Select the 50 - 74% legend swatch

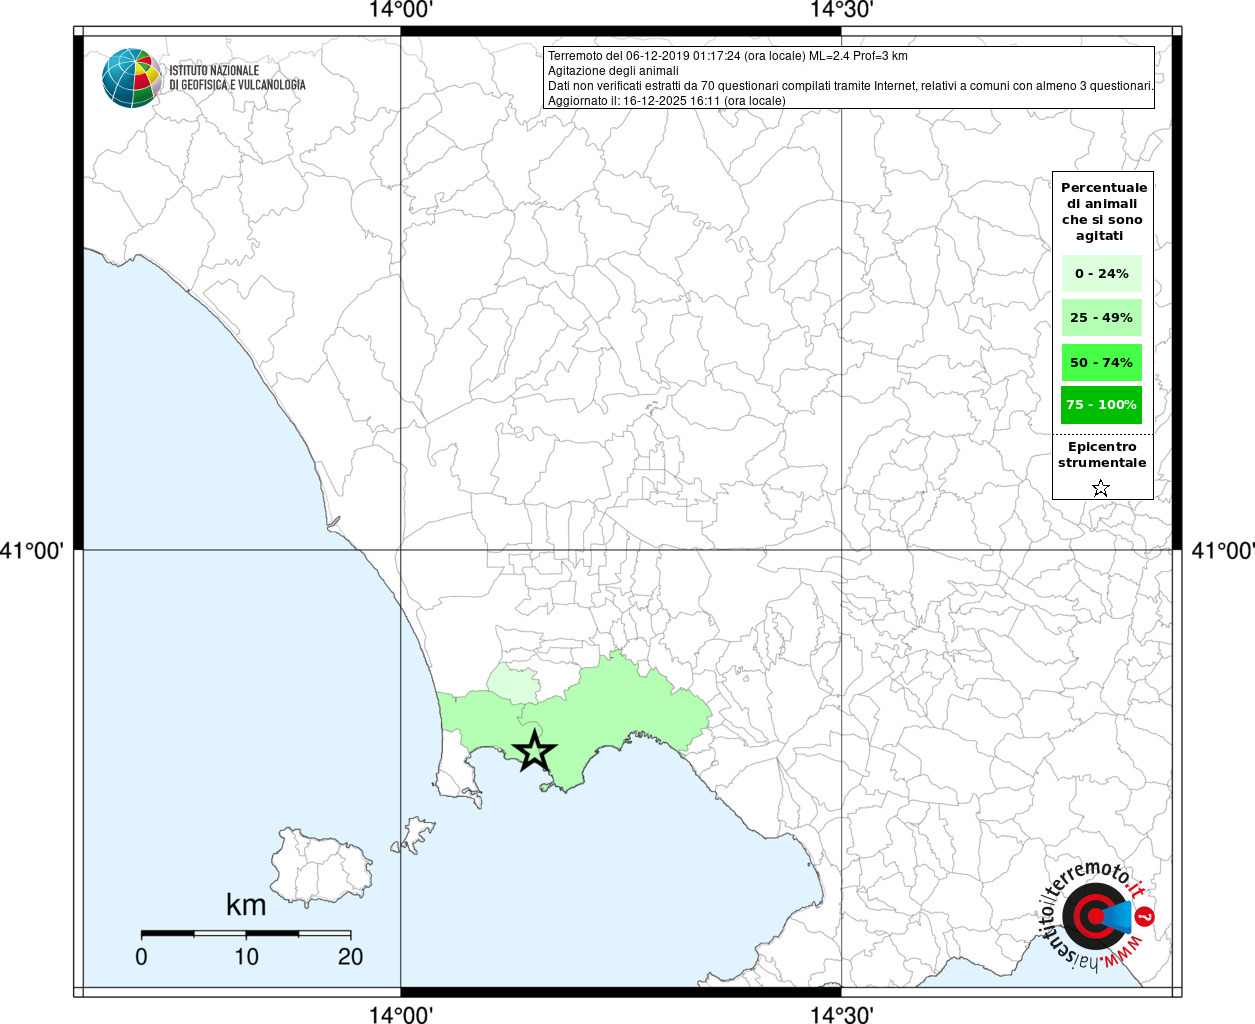point(1101,362)
